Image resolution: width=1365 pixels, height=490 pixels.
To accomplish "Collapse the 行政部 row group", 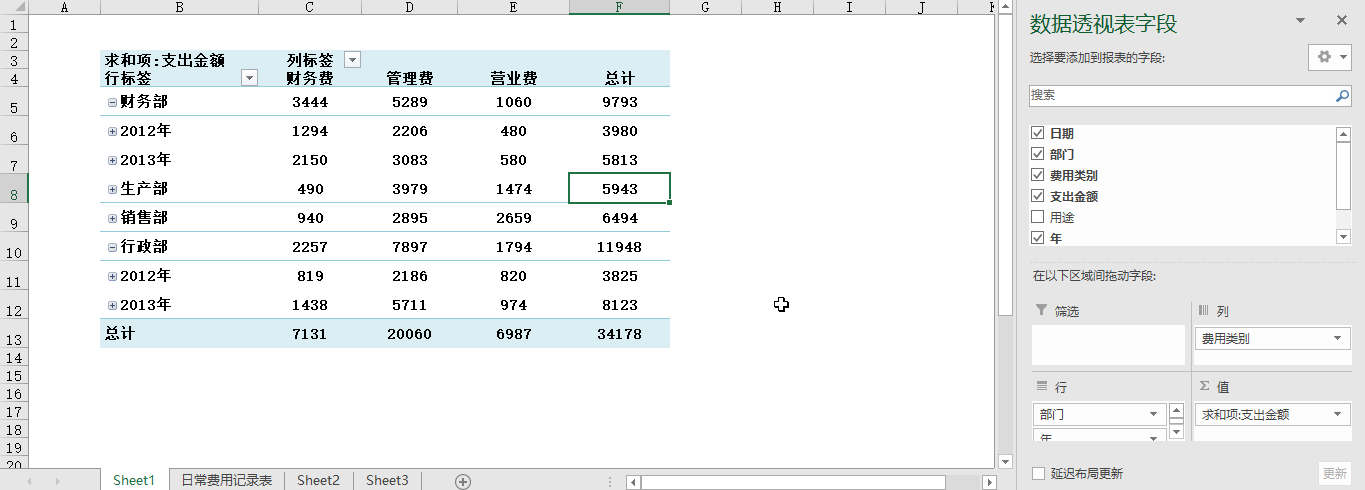I will pyautogui.click(x=112, y=247).
